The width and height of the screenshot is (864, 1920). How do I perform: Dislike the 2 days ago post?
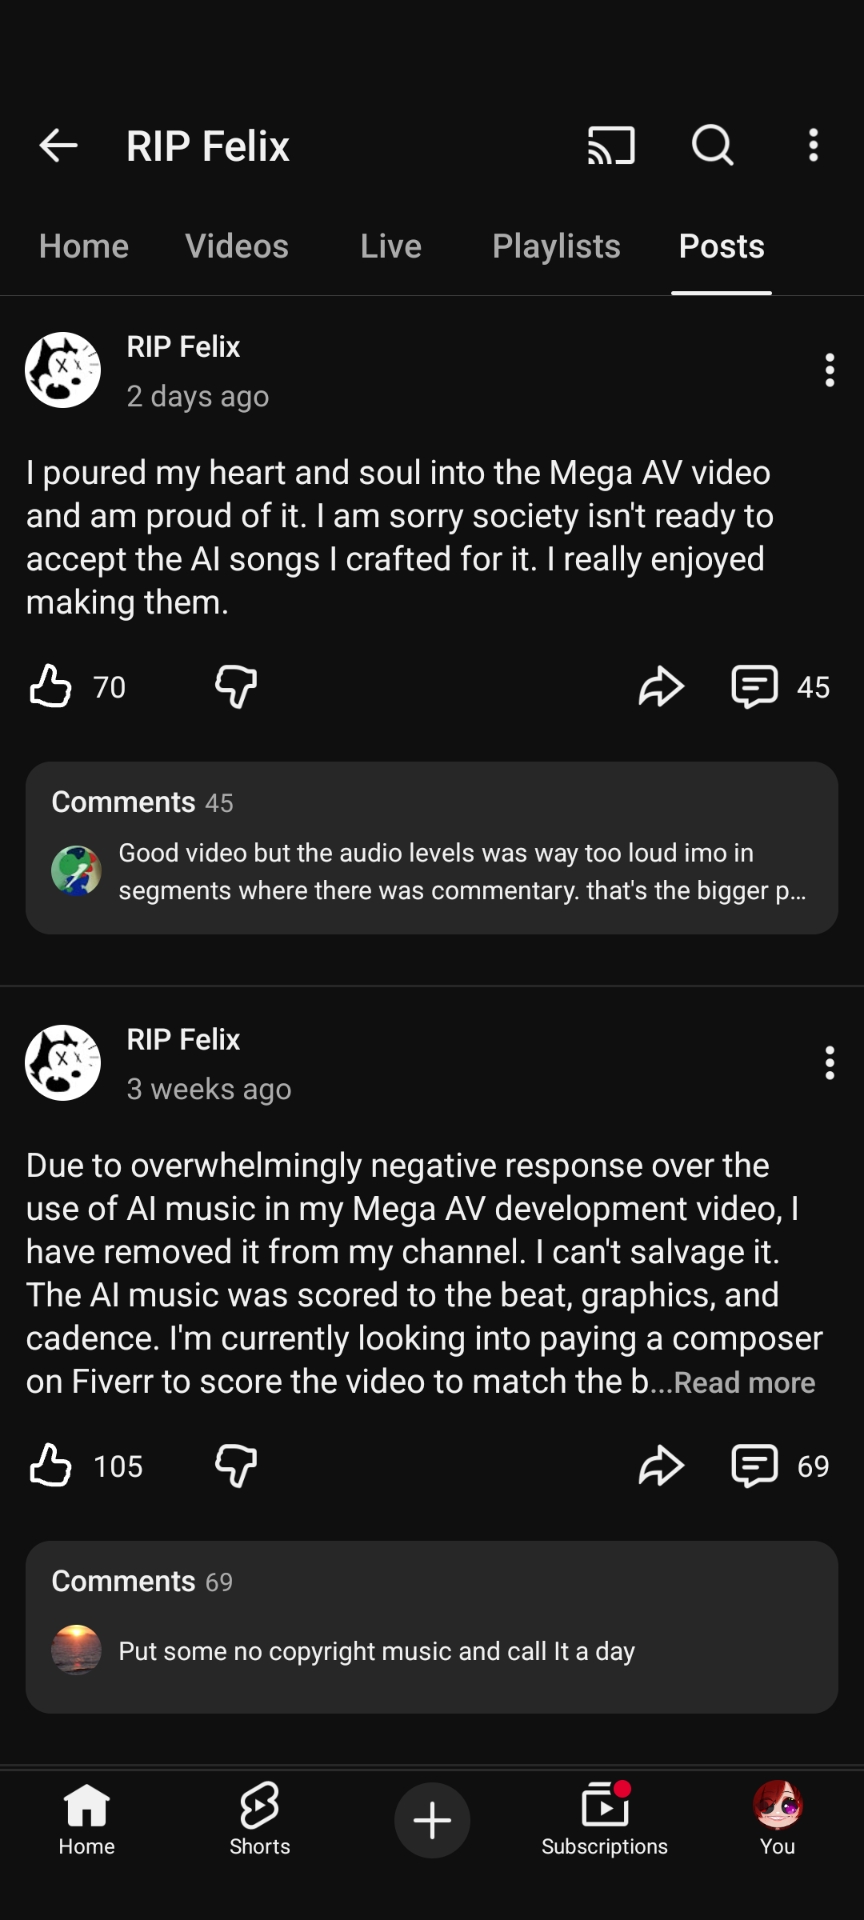click(236, 687)
